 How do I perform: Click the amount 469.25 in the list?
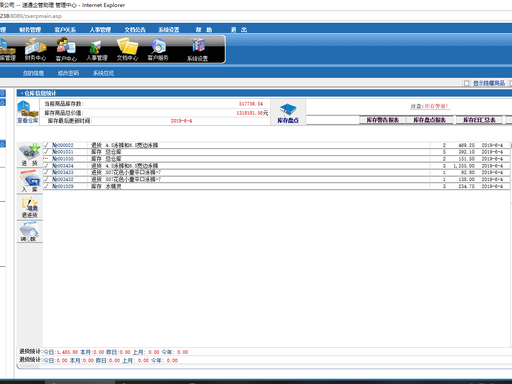pos(466,145)
